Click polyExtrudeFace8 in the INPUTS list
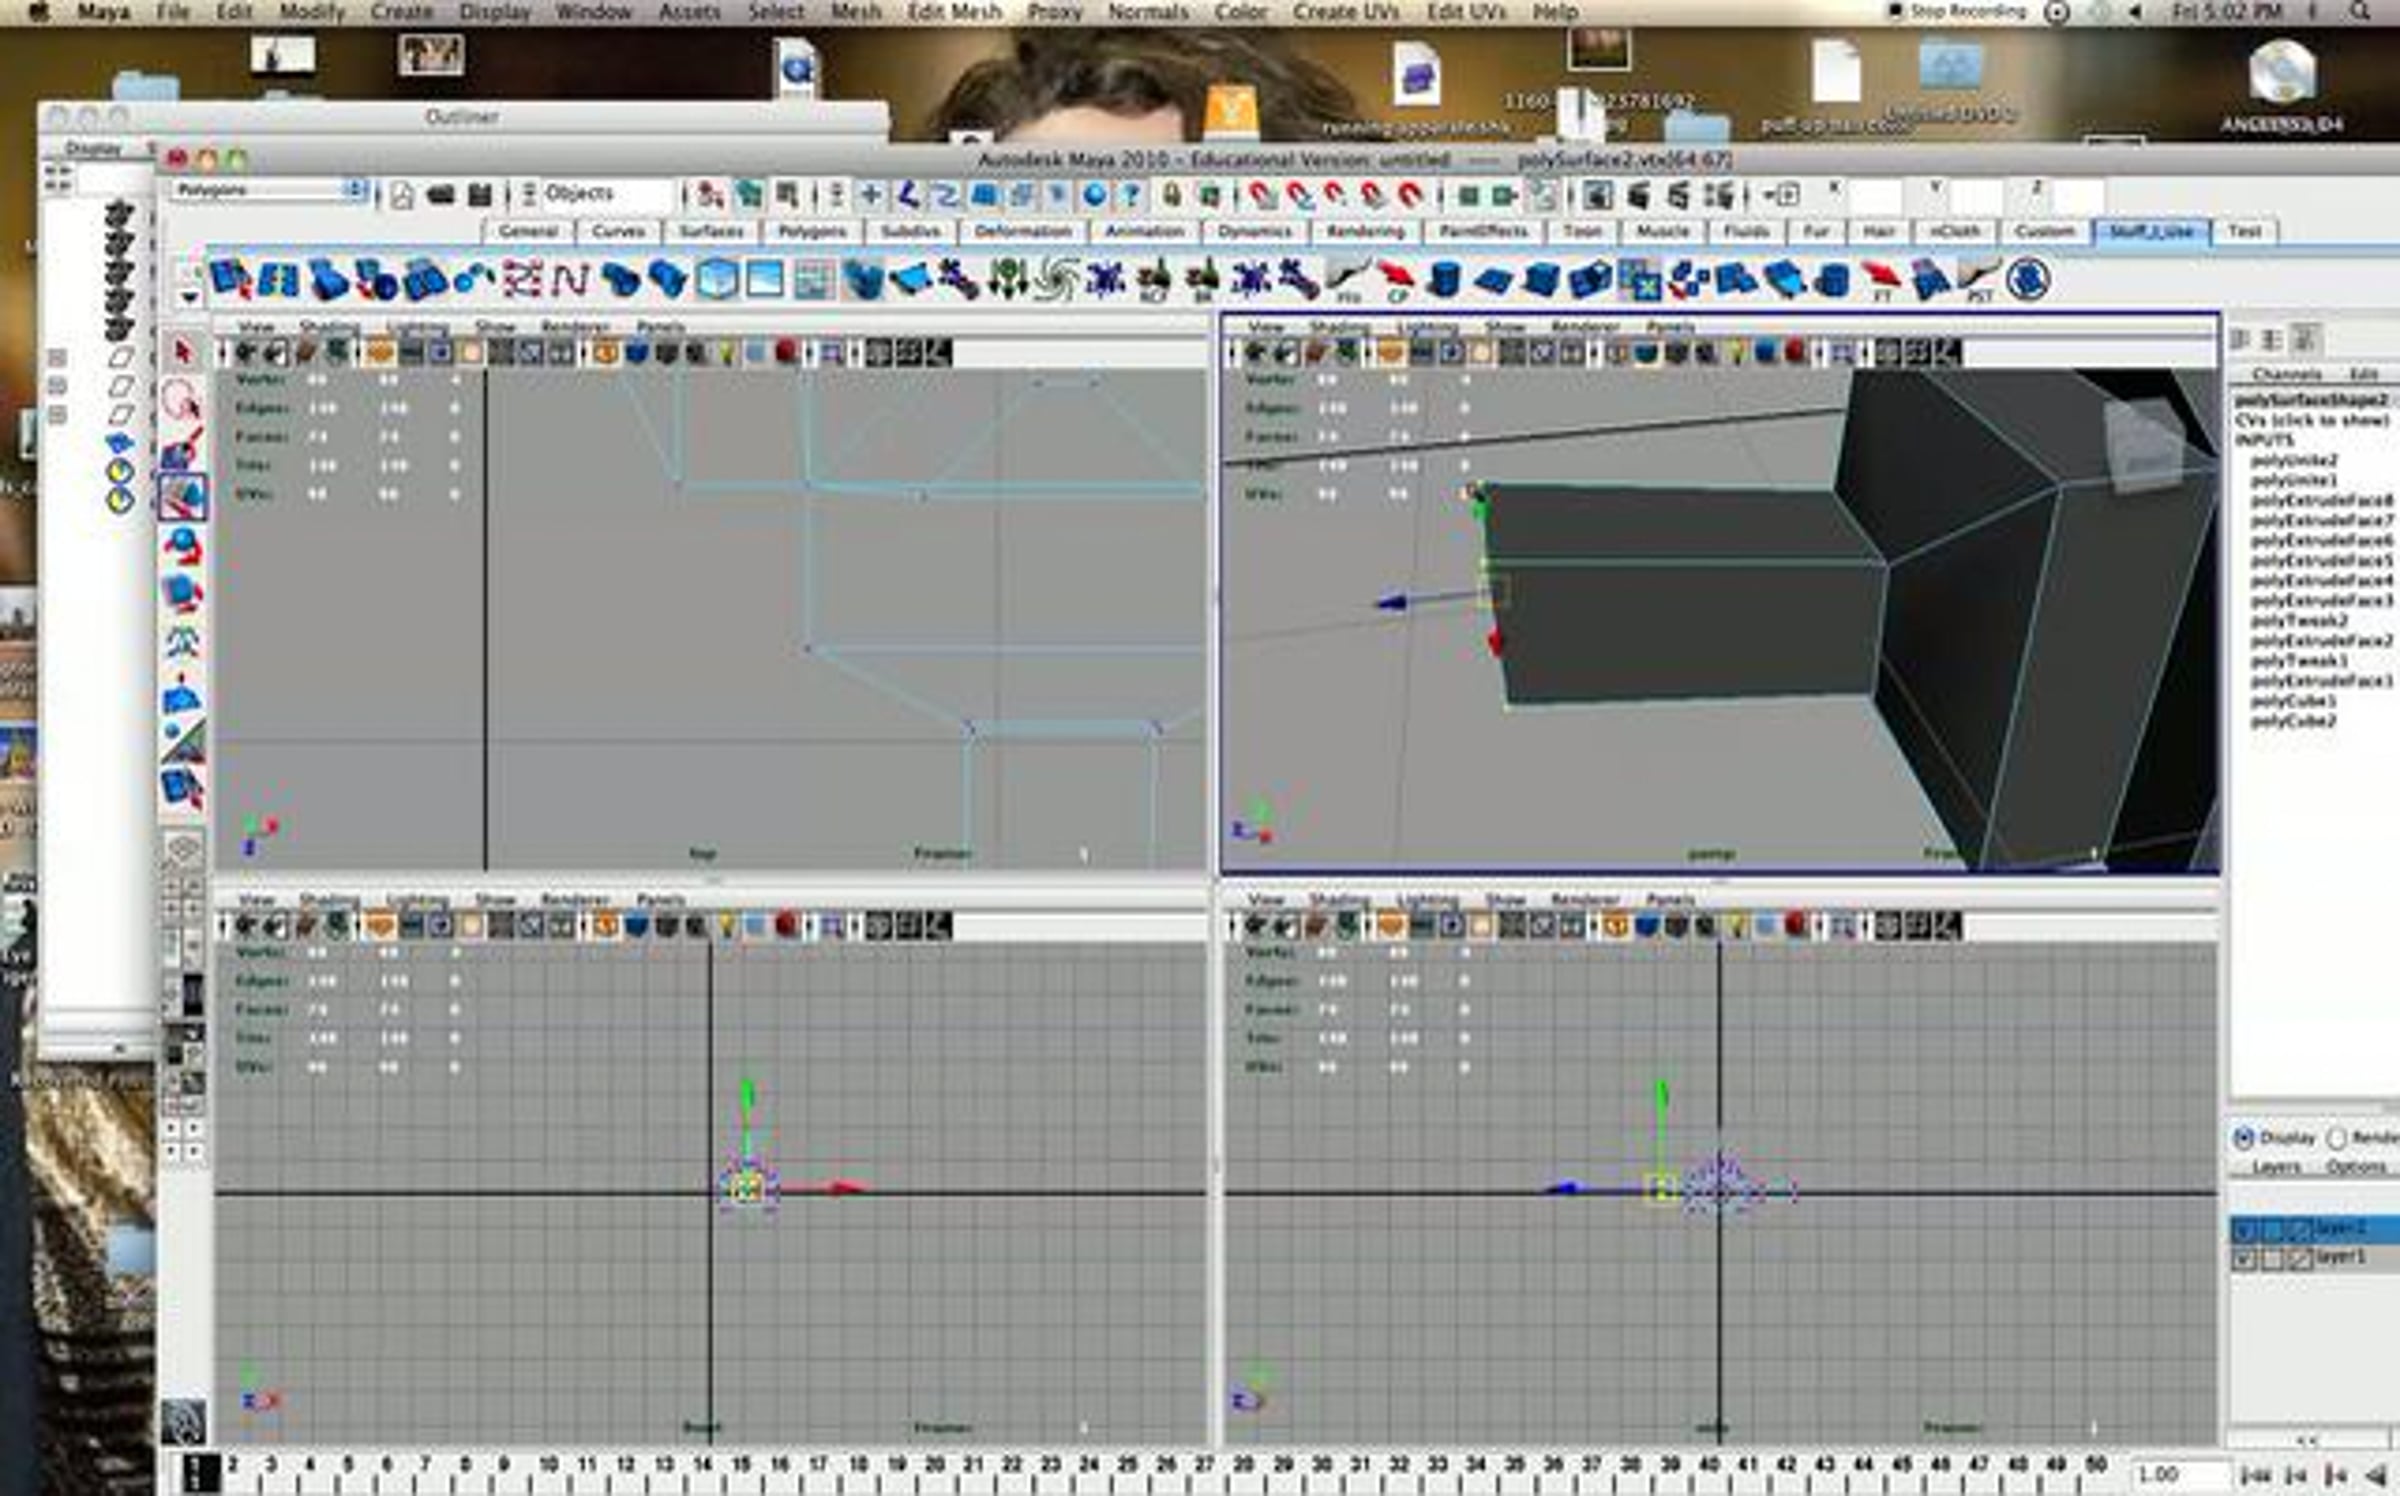Screen dimensions: 2400x1496 point(2321,500)
